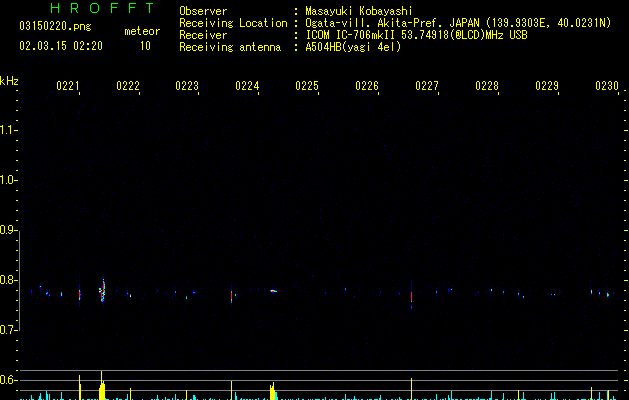Image resolution: width=629 pixels, height=400 pixels.
Task: Click the 'Receiving Location' label
Action: point(233,23)
